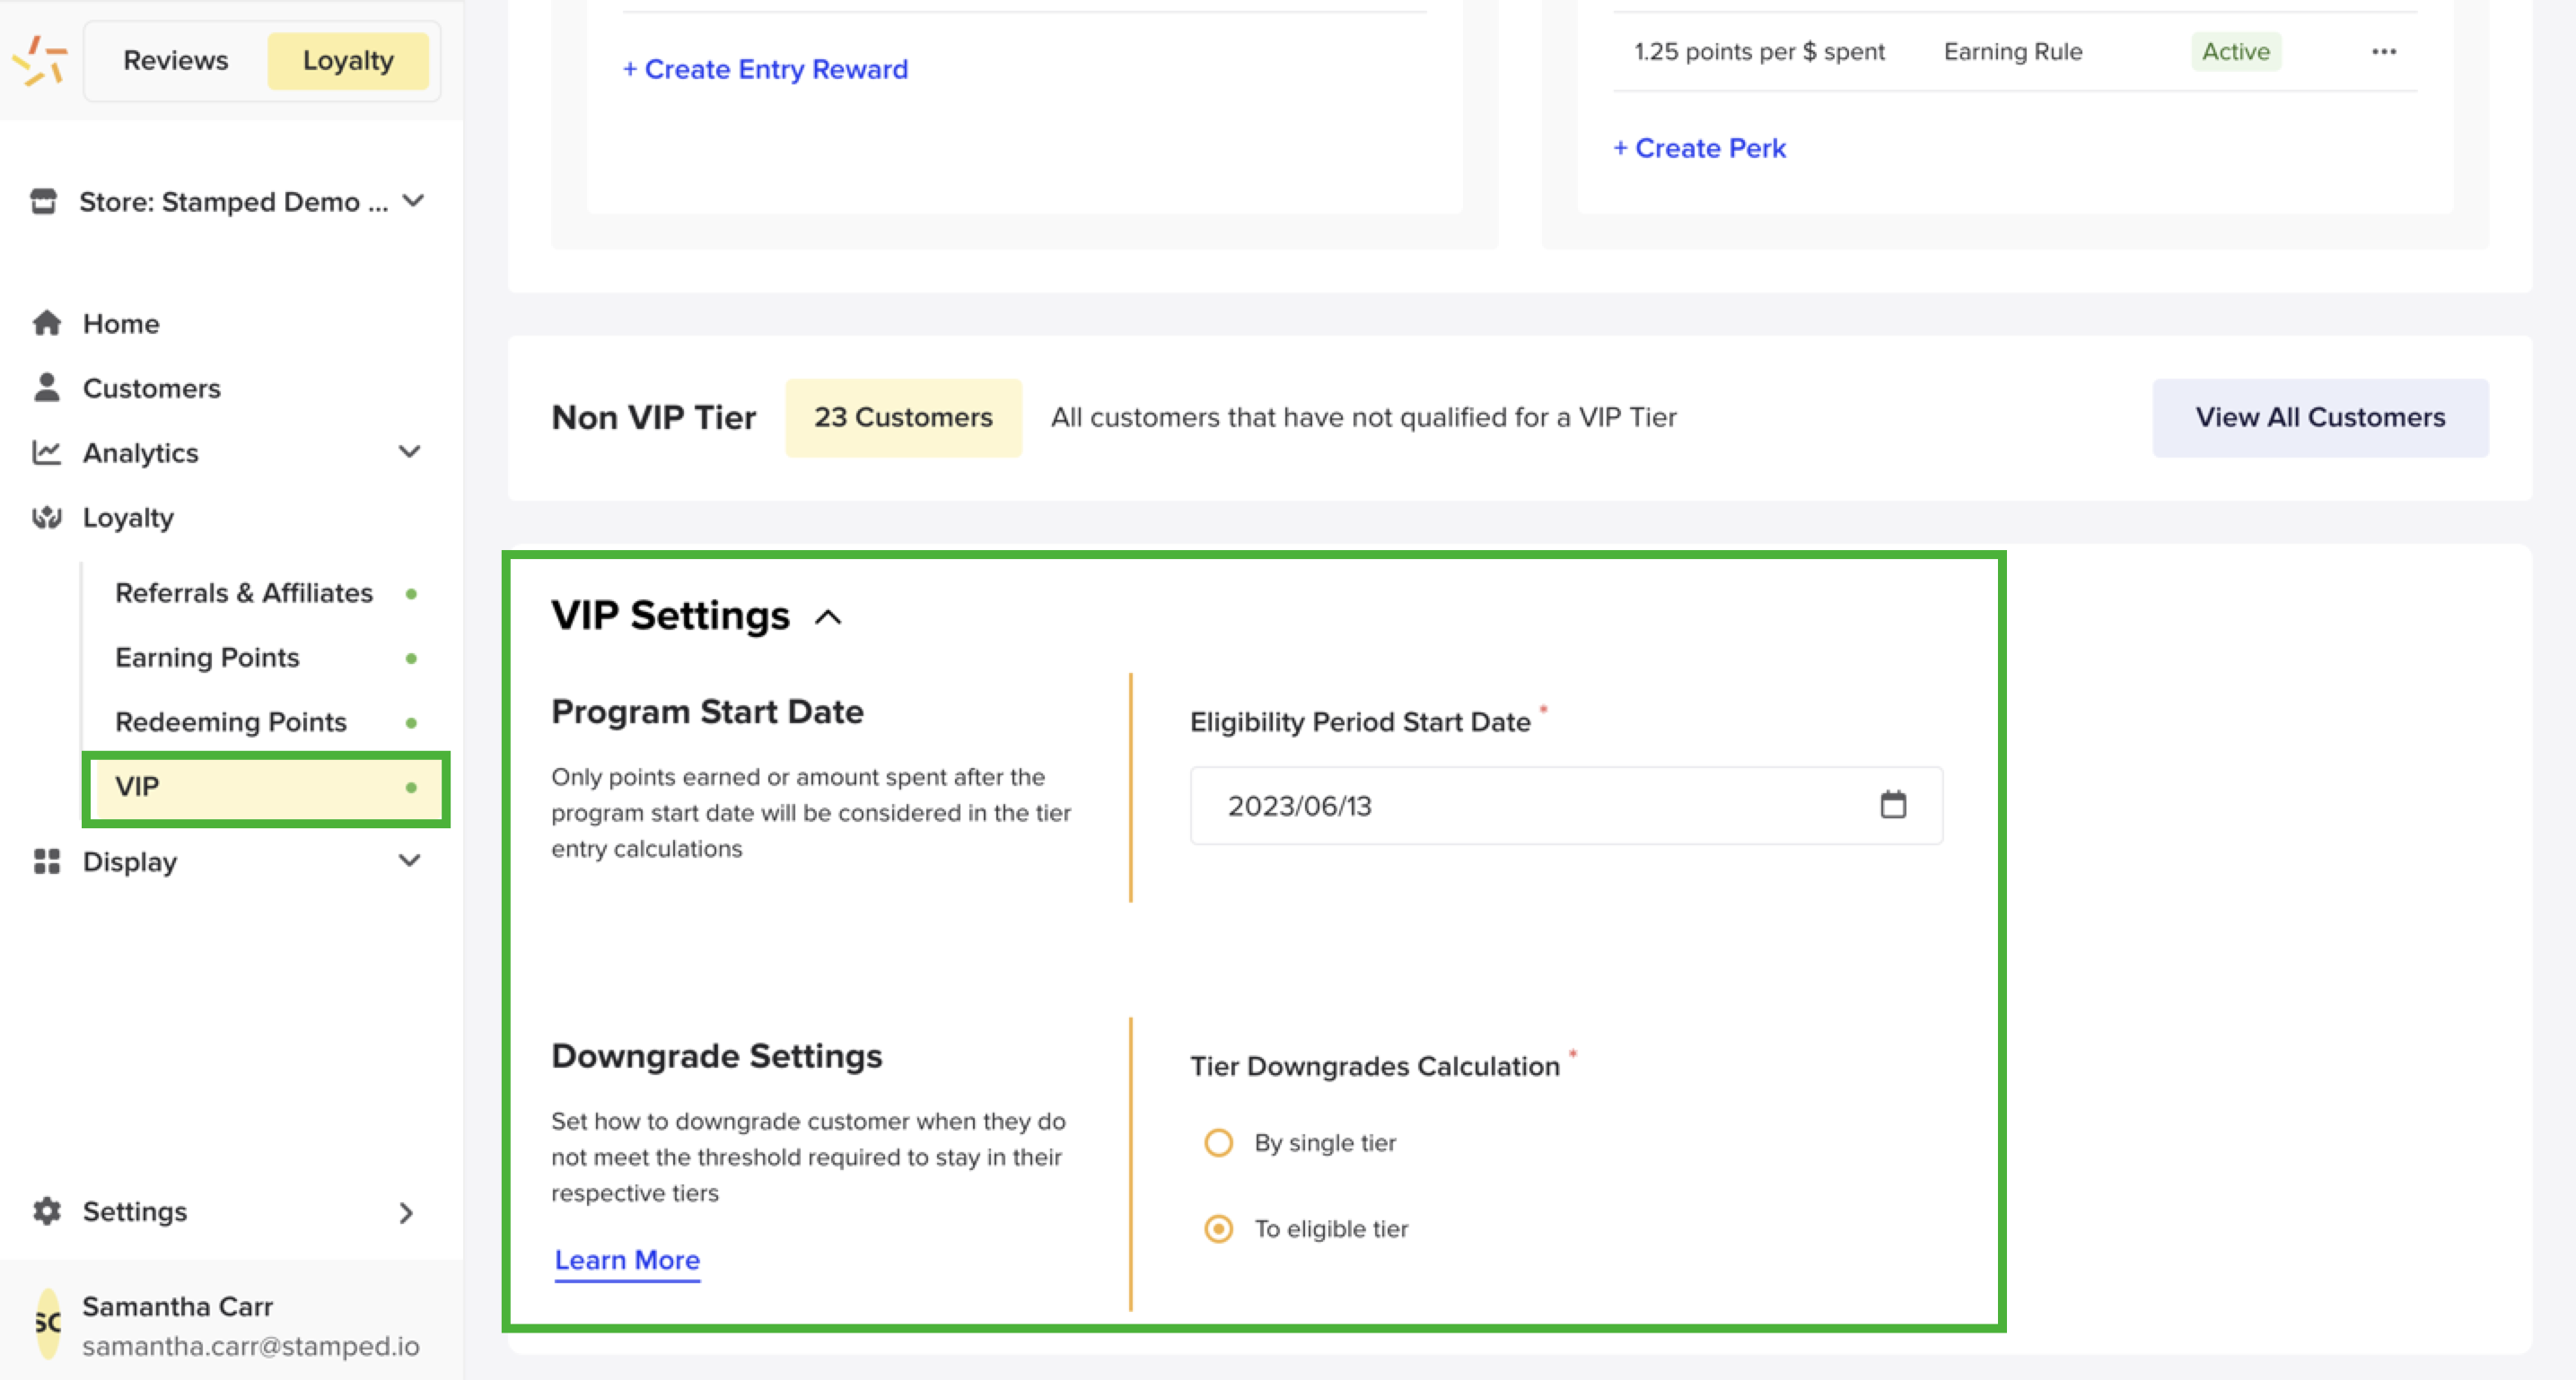Viewport: 2576px width, 1380px height.
Task: Collapse the VIP Settings section chevron
Action: tap(828, 617)
